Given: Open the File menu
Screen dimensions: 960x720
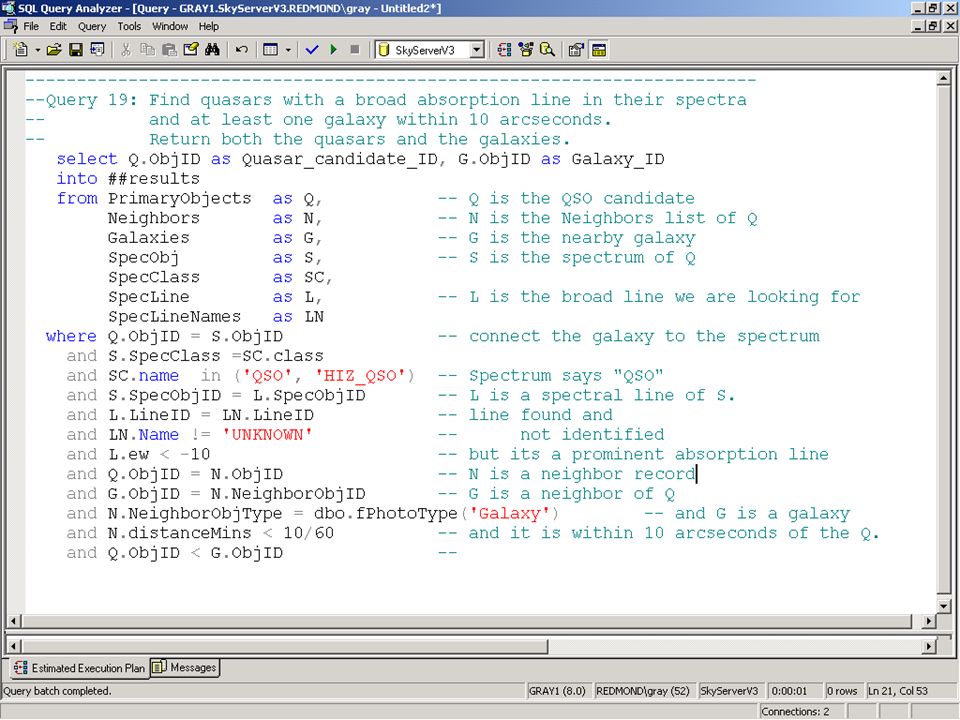Looking at the screenshot, I should click(x=31, y=26).
